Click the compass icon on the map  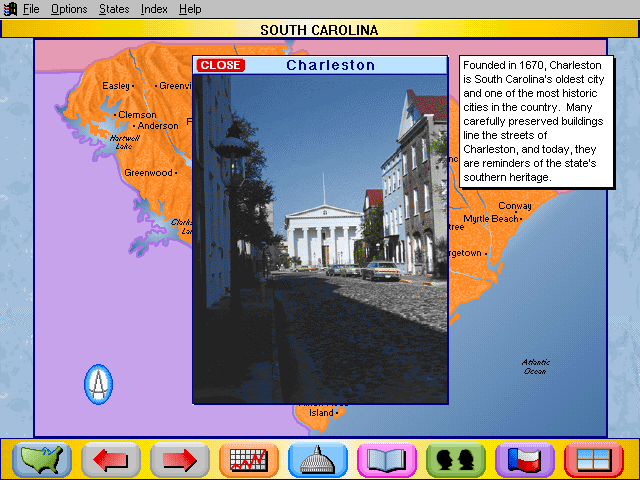click(98, 383)
